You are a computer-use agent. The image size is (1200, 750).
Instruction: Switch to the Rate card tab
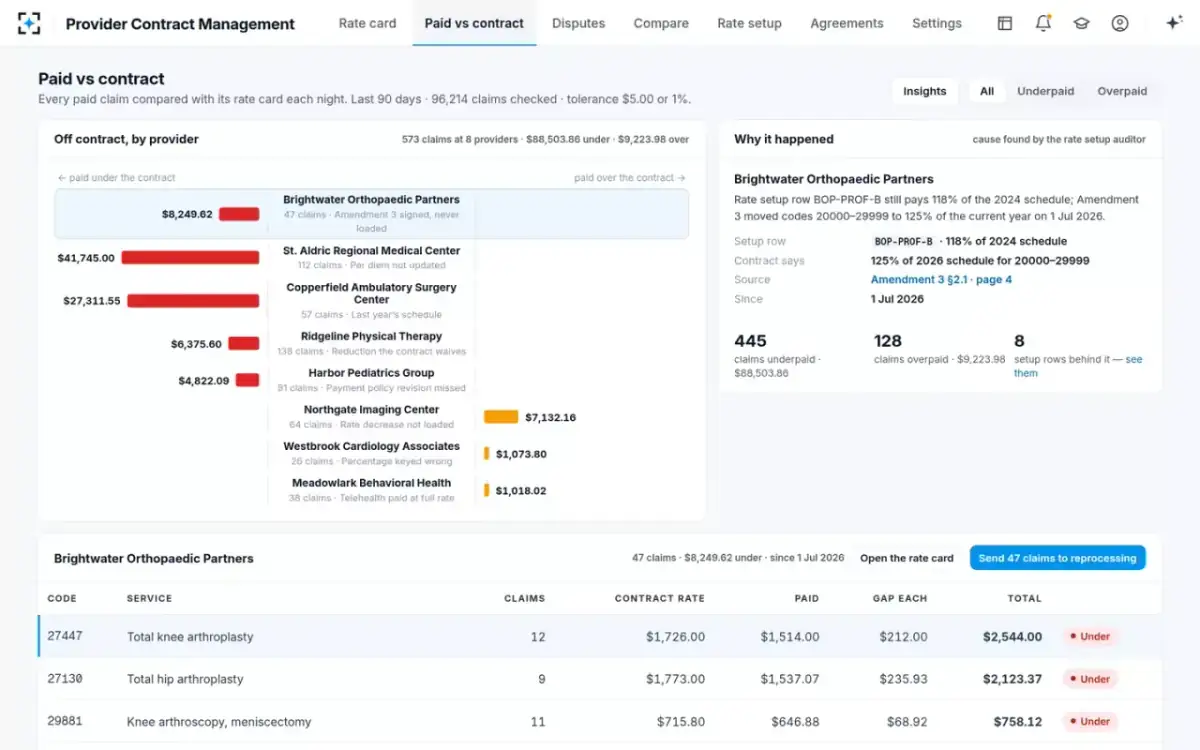pos(367,23)
